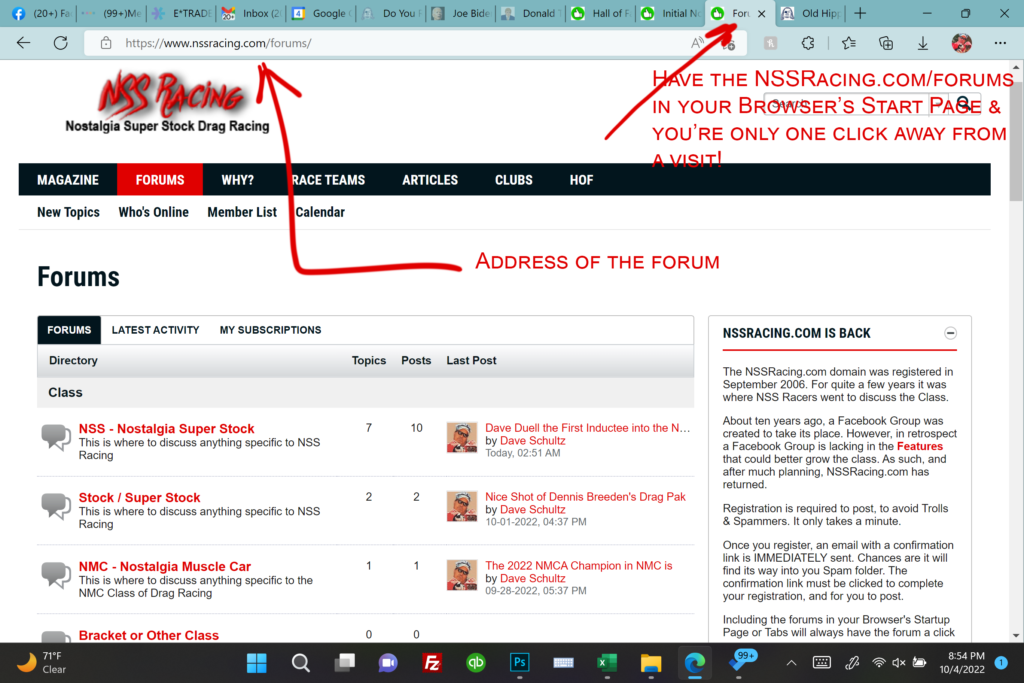Open Task View on the taskbar
1024x683 pixels.
coord(344,663)
